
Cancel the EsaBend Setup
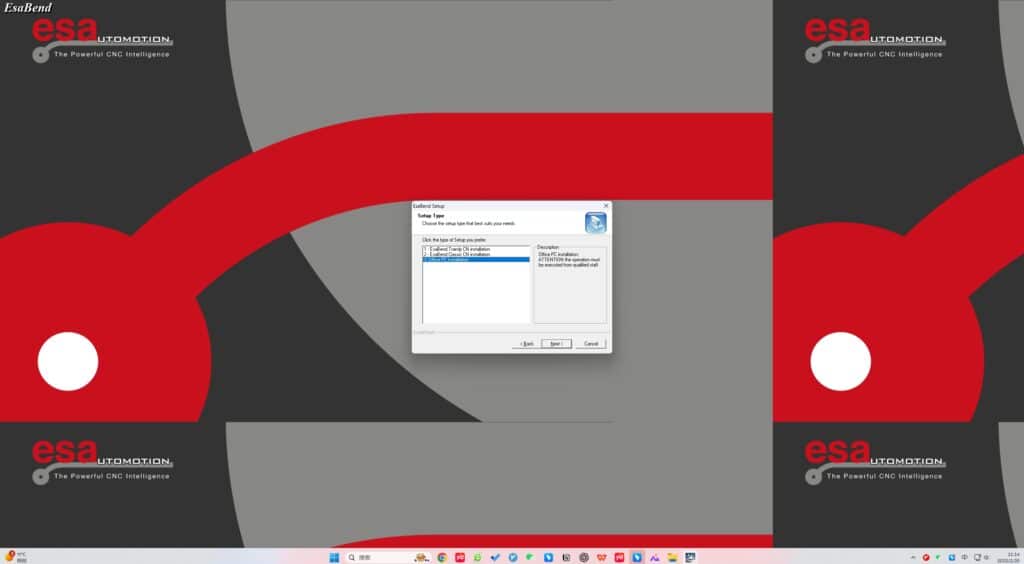point(591,343)
